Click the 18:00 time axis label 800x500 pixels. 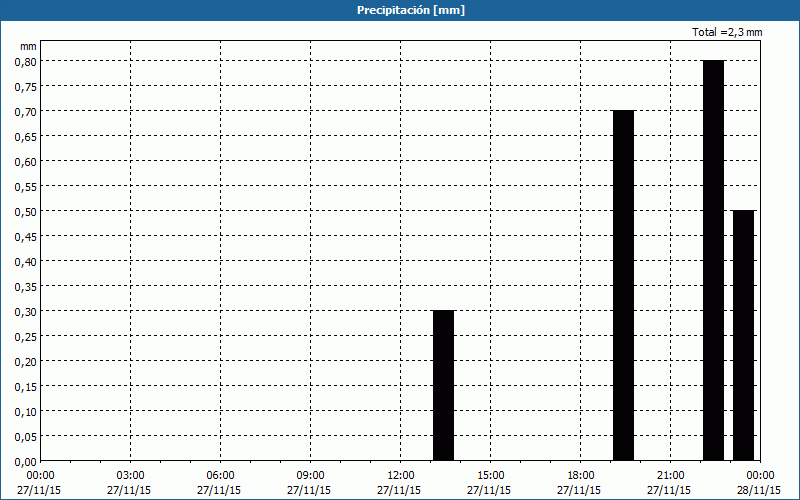[580, 476]
